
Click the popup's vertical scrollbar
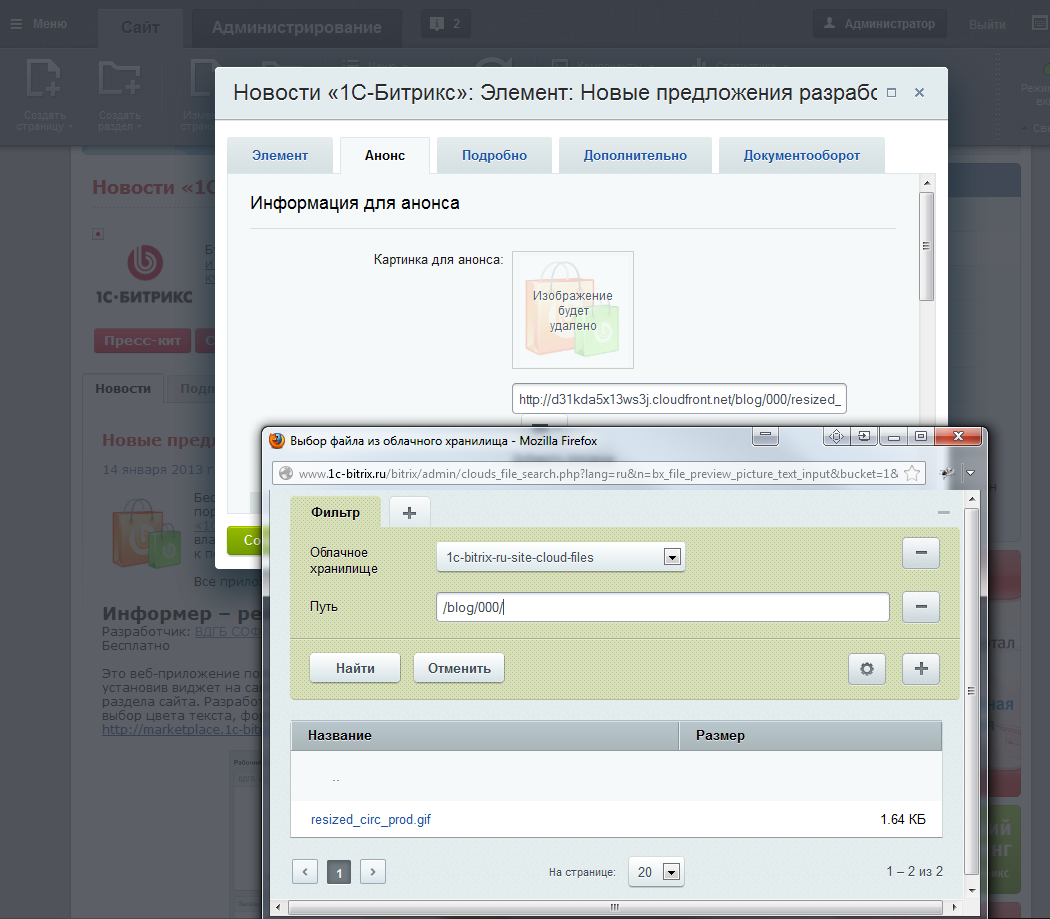[972, 693]
